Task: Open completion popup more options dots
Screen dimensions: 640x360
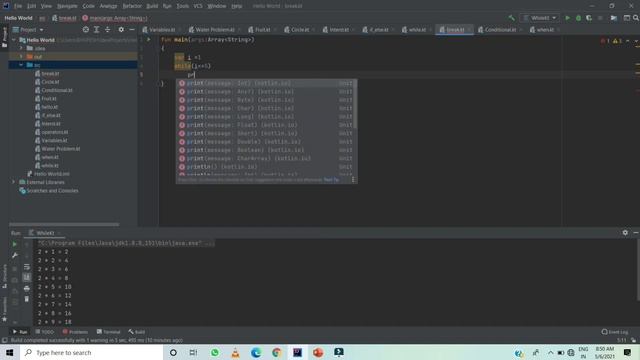Action: tap(353, 180)
